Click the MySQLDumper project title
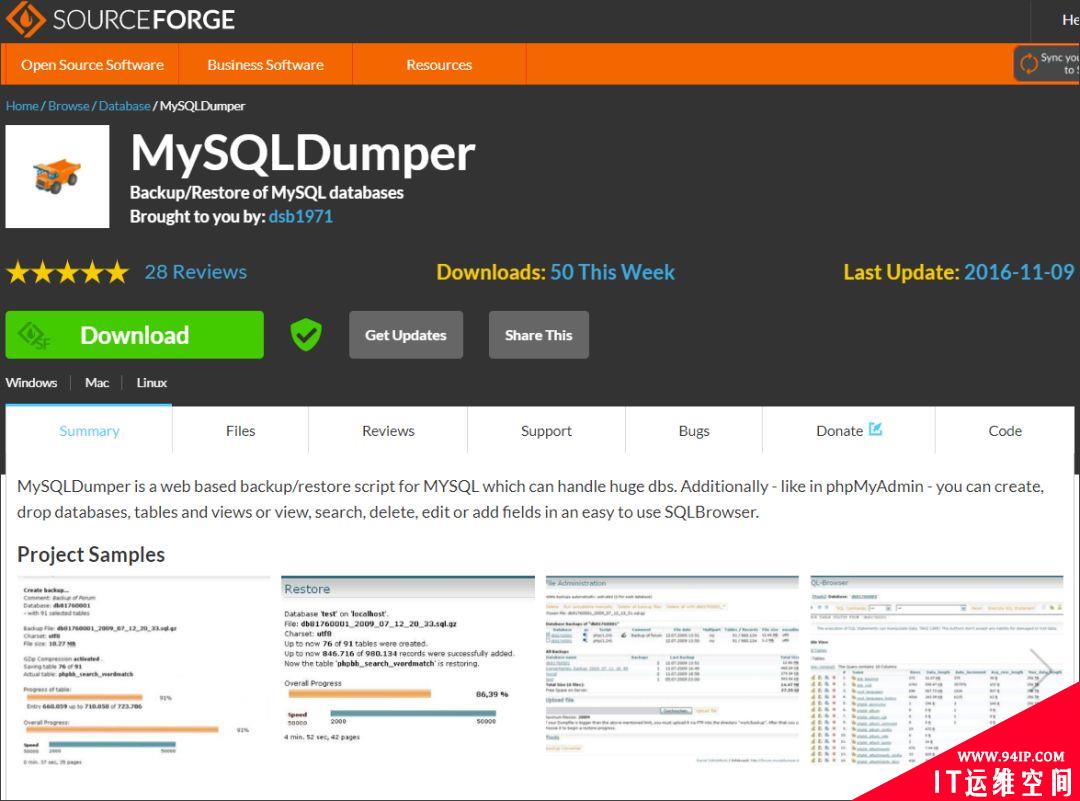This screenshot has width=1080, height=801. pos(303,153)
